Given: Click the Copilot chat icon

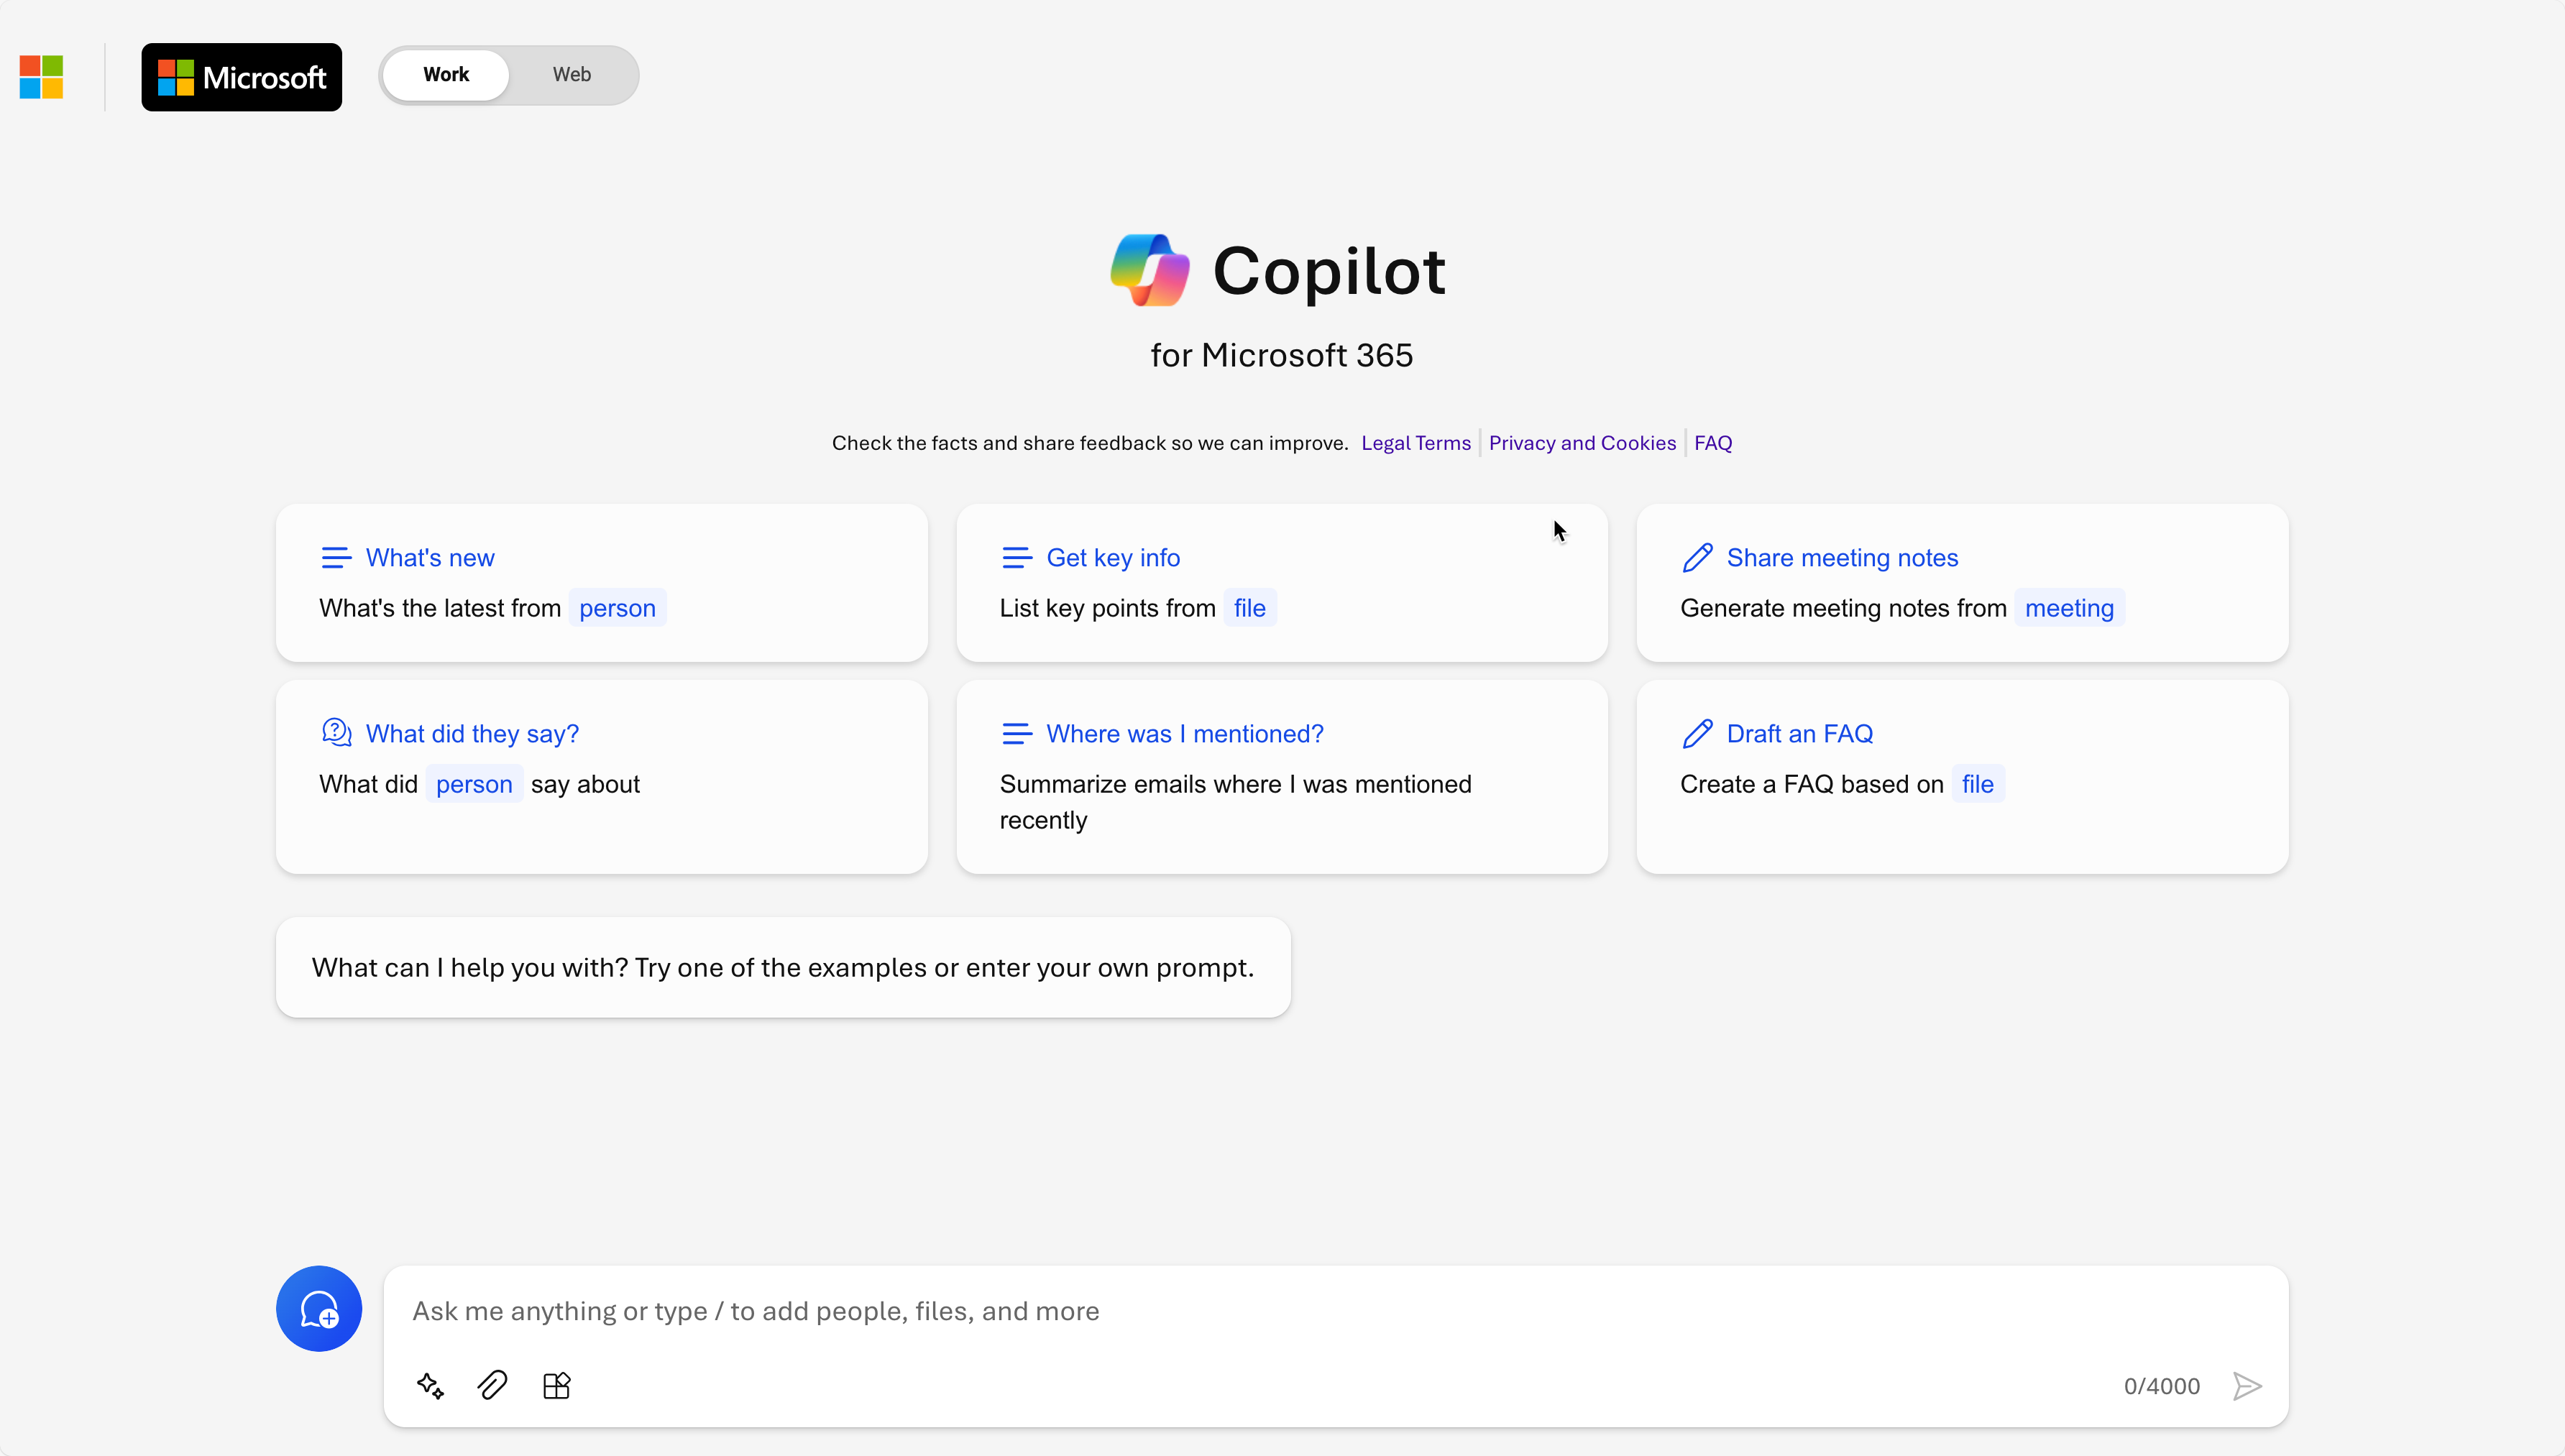Looking at the screenshot, I should pos(319,1307).
